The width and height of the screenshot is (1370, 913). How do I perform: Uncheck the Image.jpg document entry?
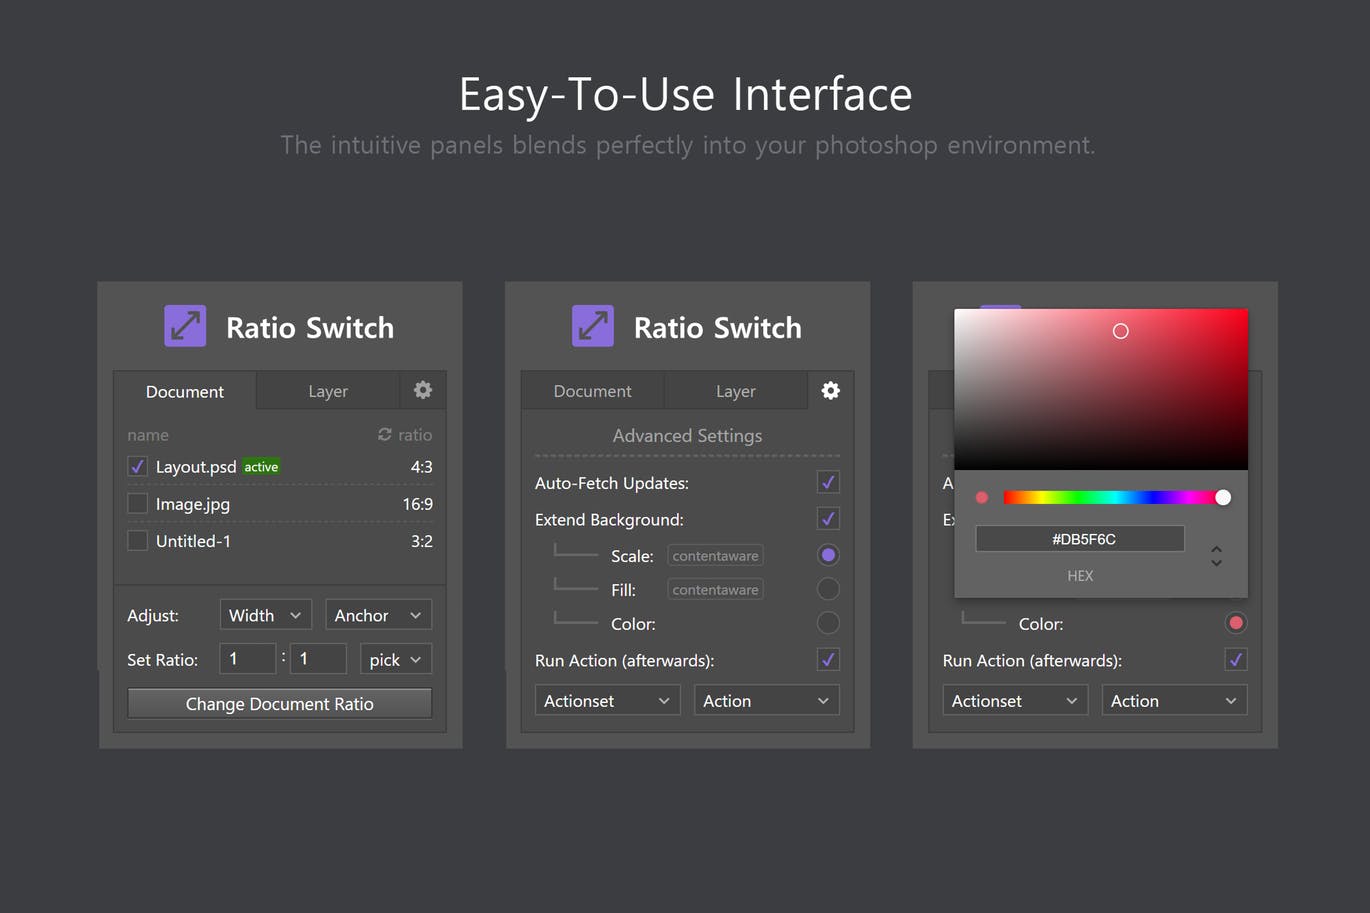tap(137, 503)
